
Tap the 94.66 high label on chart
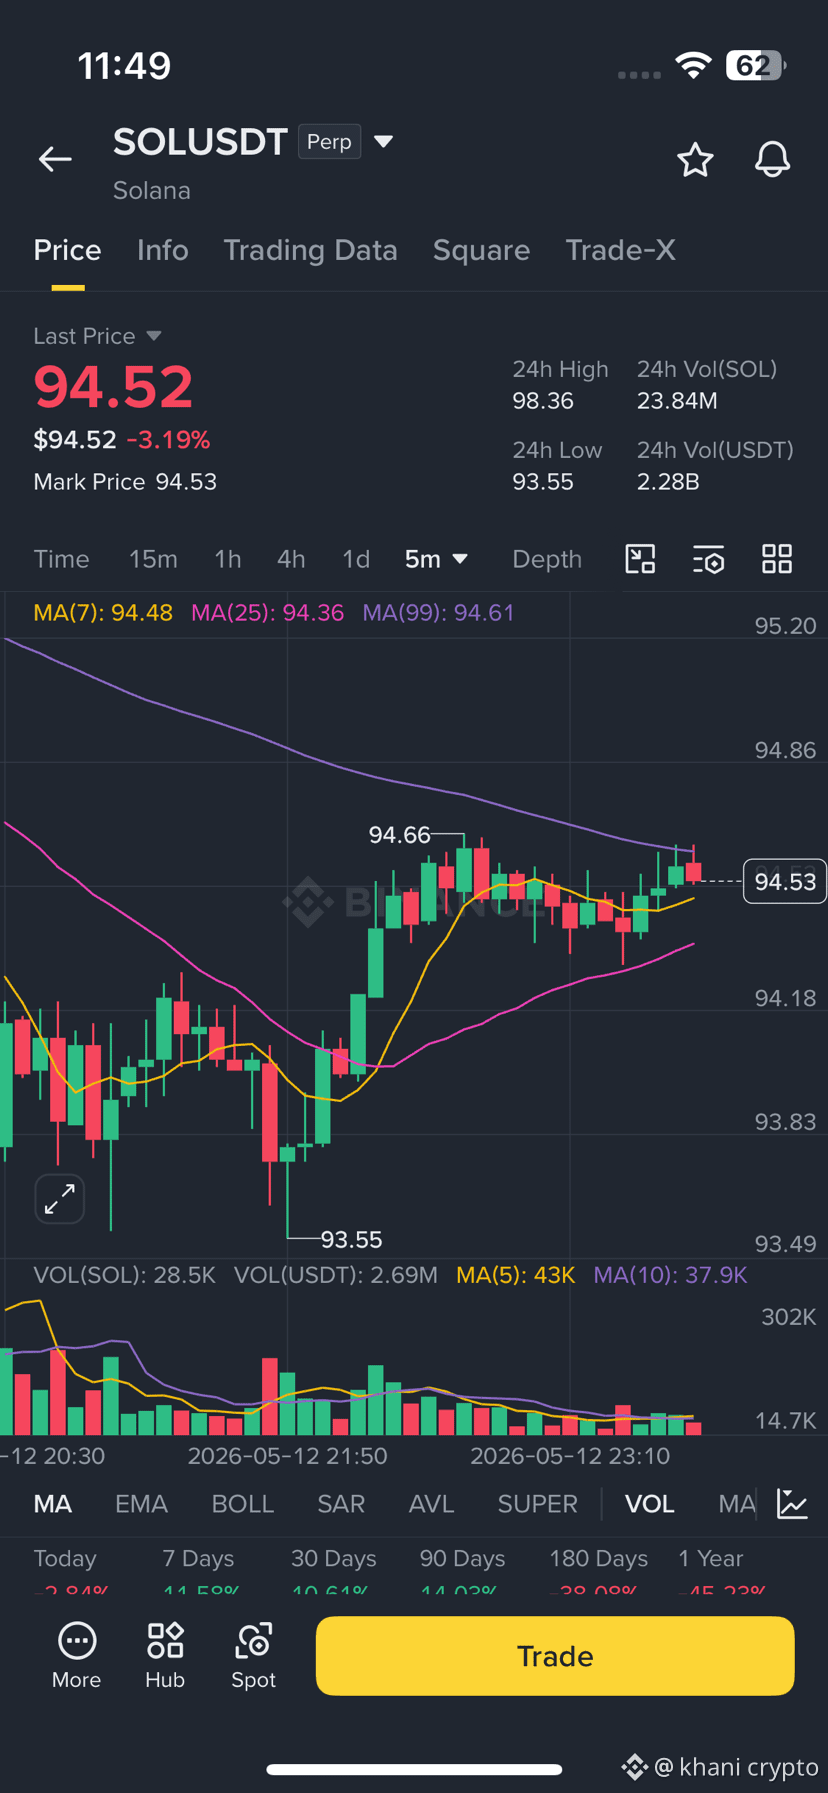point(399,835)
